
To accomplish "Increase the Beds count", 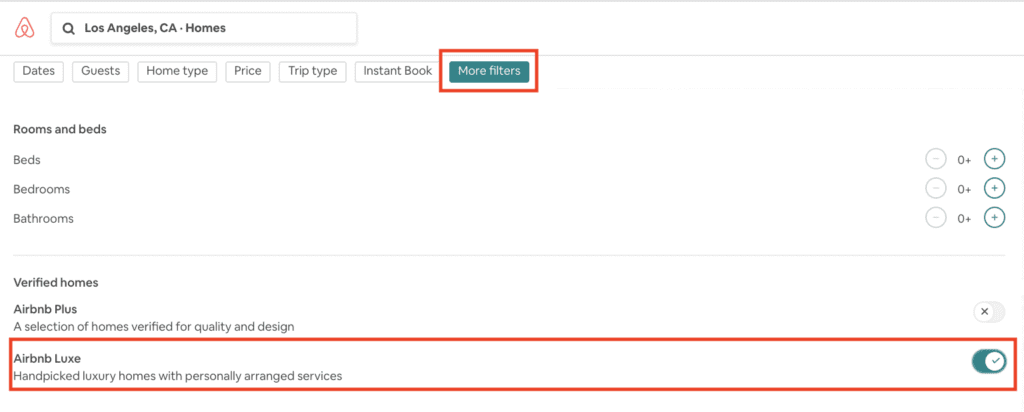I will (x=993, y=159).
